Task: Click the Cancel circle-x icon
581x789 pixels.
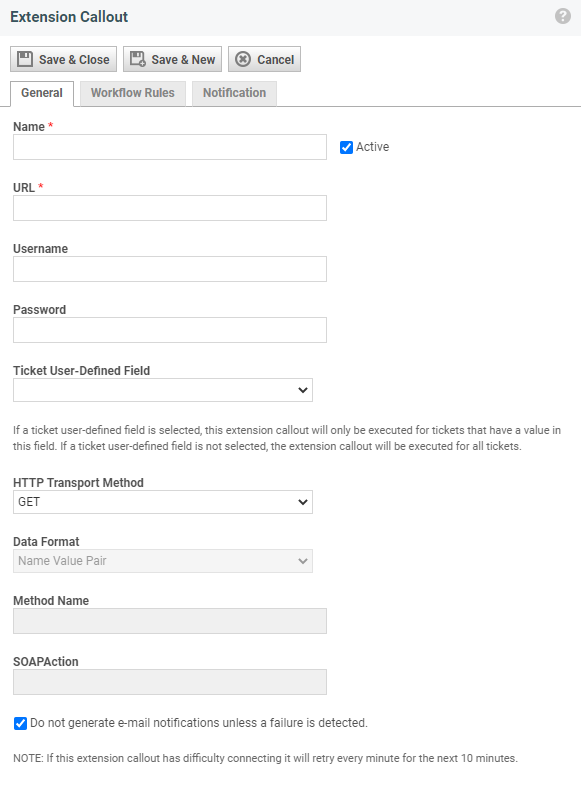Action: tap(243, 59)
